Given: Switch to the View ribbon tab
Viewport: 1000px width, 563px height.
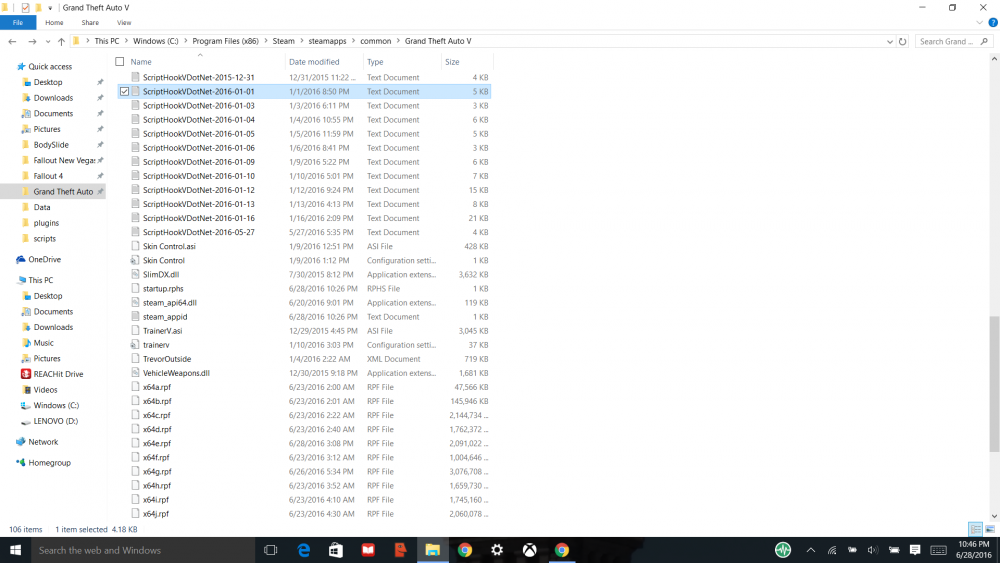Looking at the screenshot, I should point(124,22).
